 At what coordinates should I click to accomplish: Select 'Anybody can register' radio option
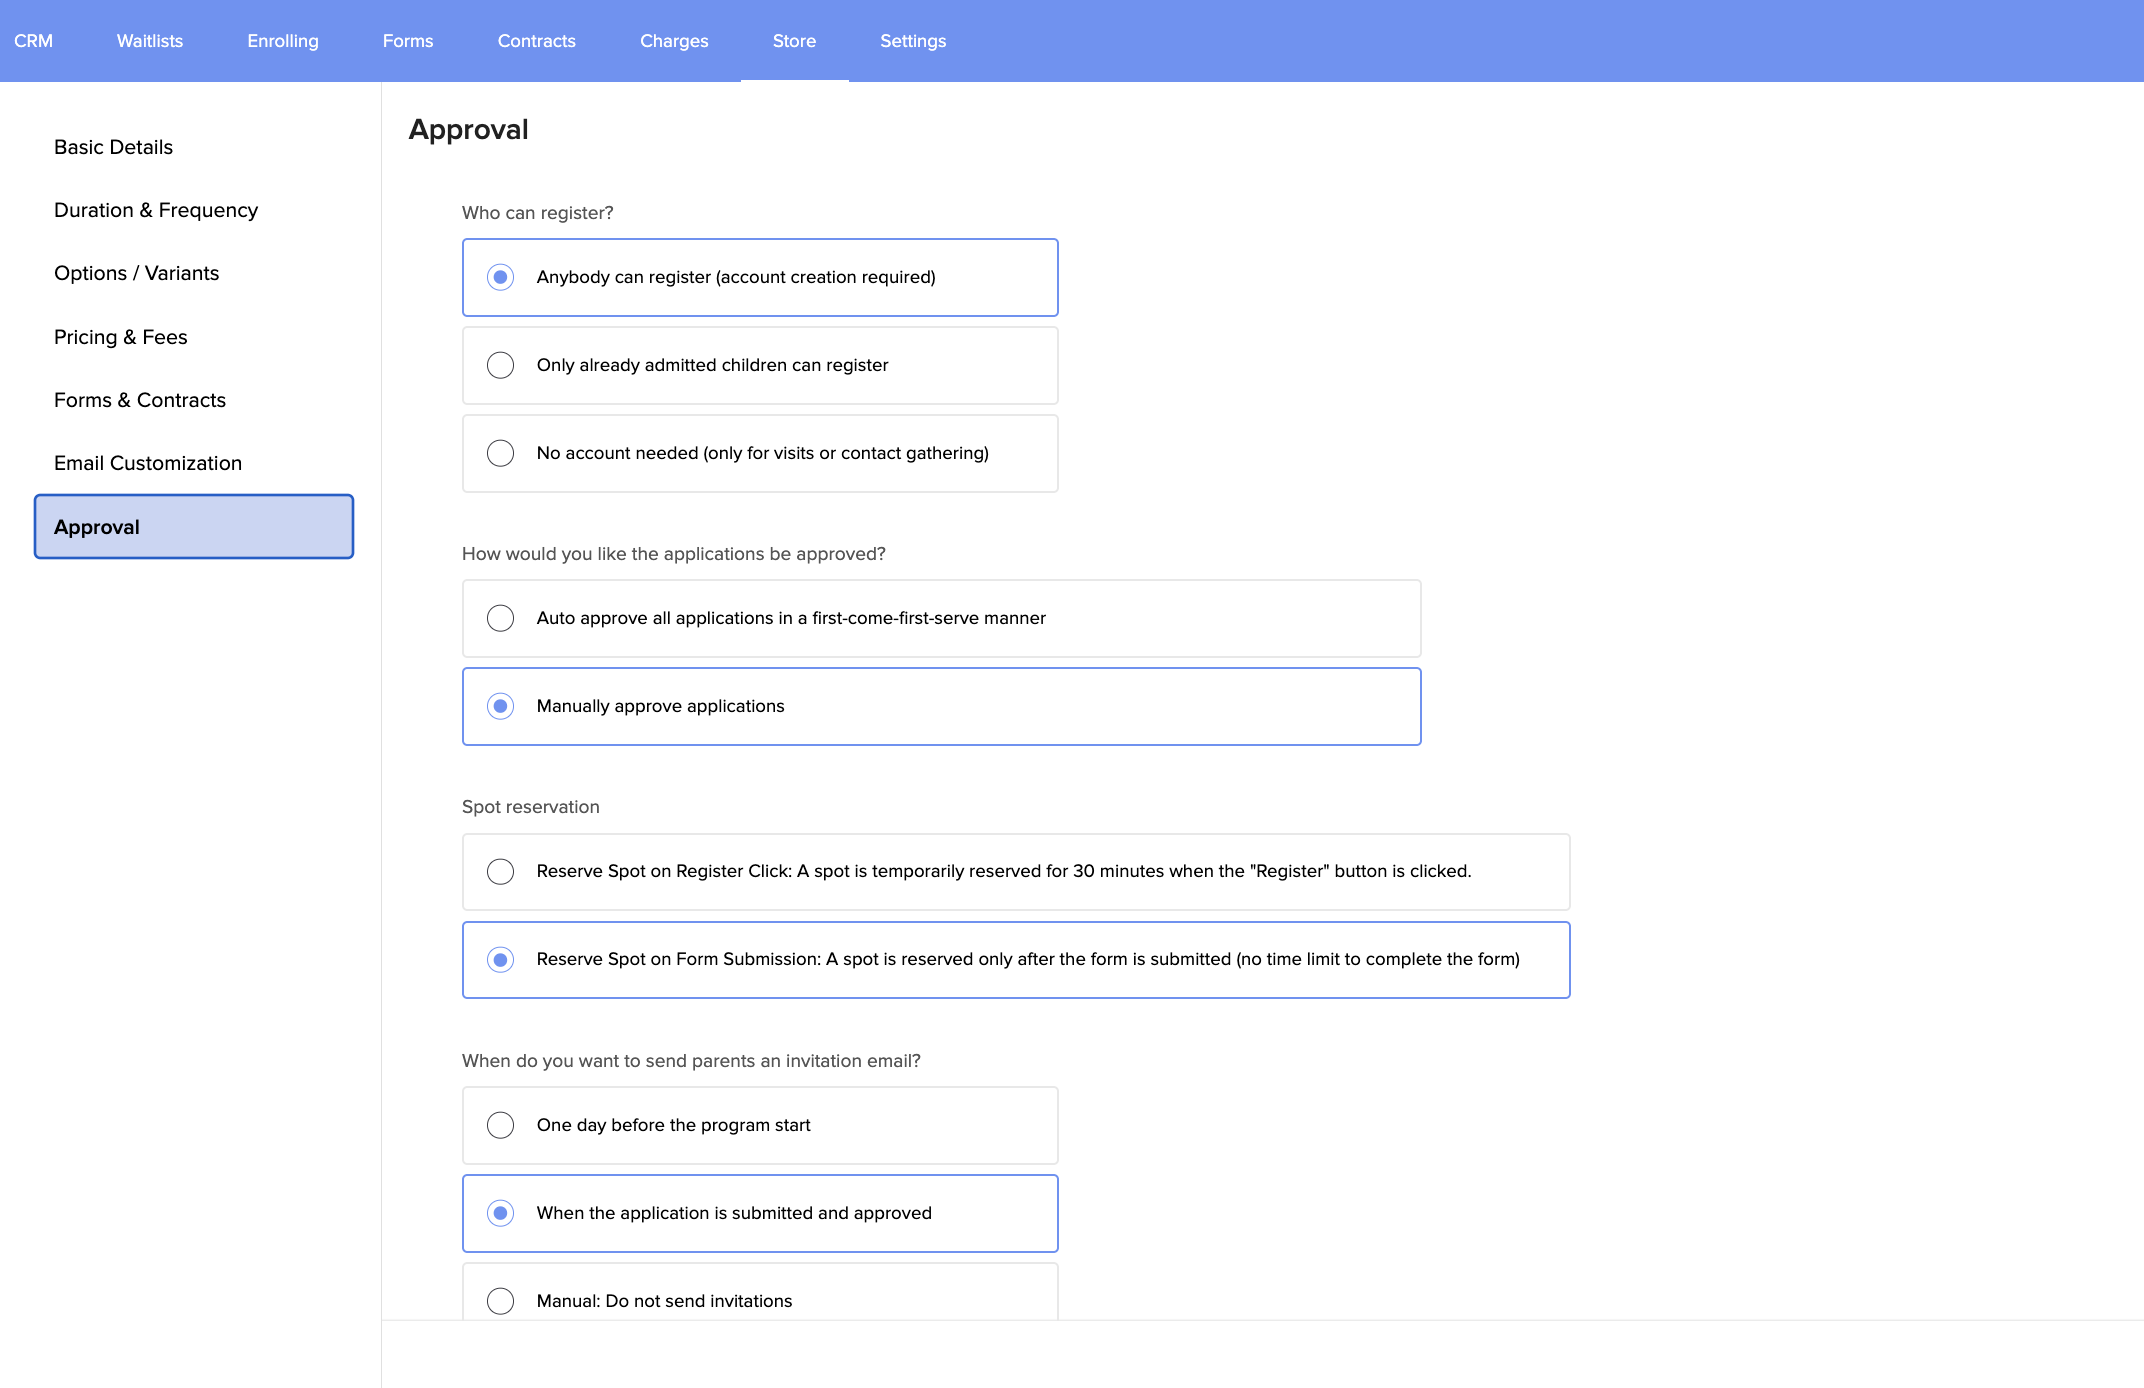(x=501, y=277)
